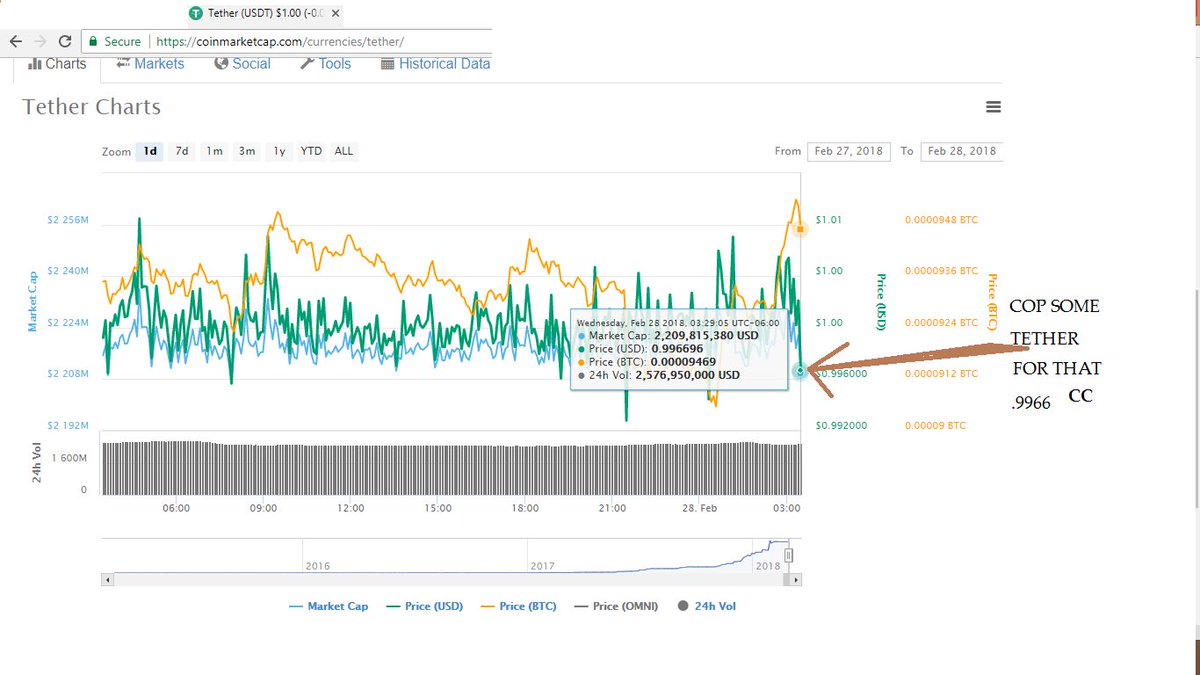The image size is (1200, 675).
Task: Open the Historical Data tab
Action: coord(436,63)
